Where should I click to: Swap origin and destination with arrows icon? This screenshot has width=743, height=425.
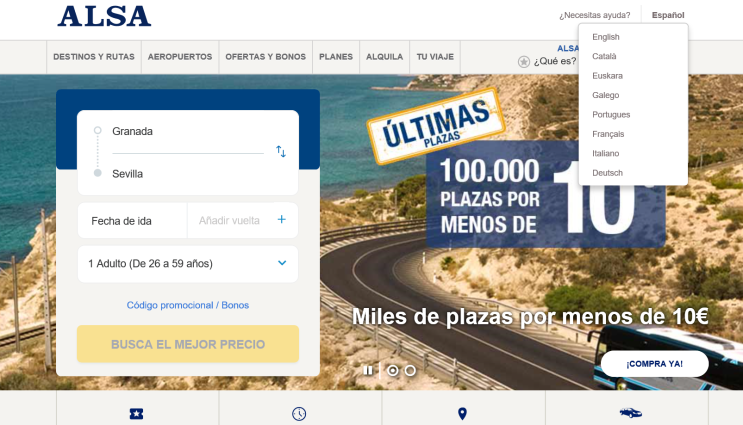click(x=281, y=151)
